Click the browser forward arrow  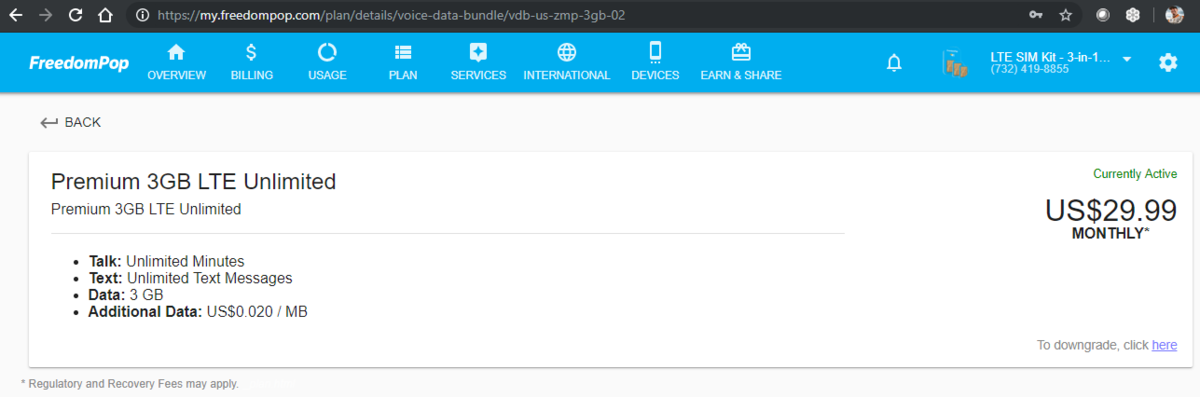click(45, 16)
